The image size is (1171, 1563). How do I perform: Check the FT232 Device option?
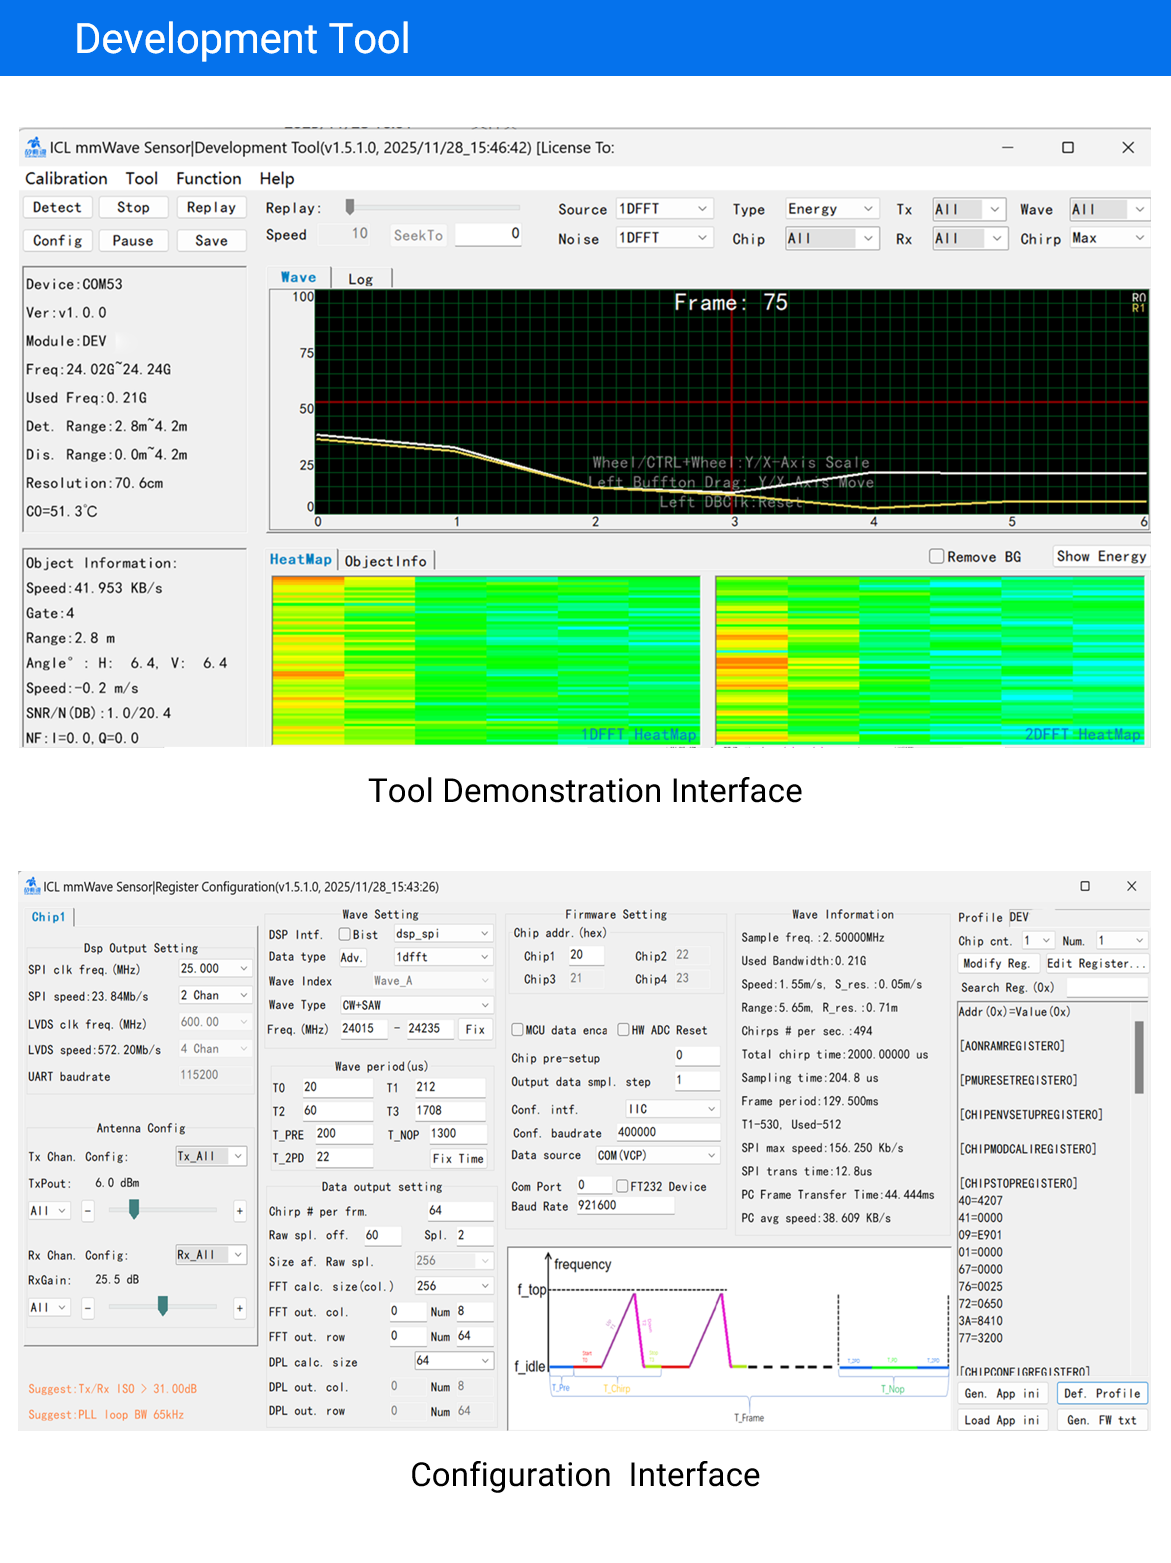point(623,1186)
